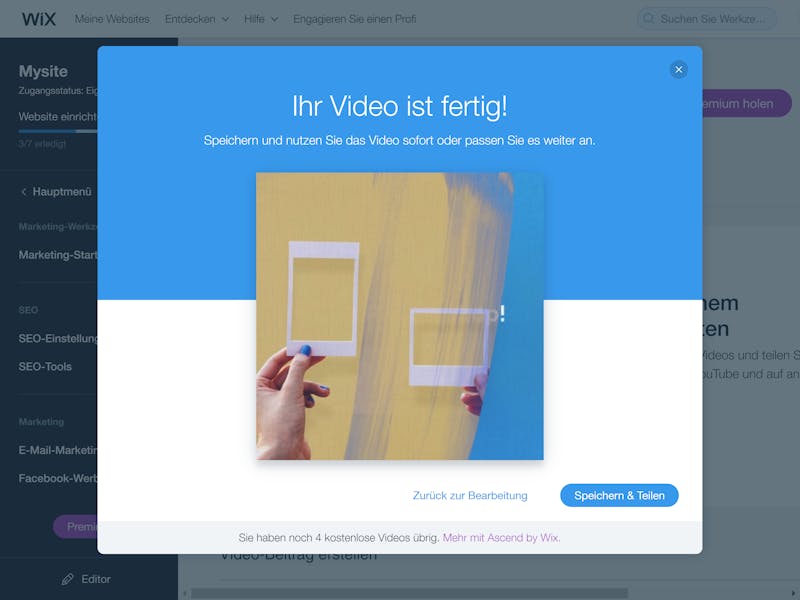
Task: Open Meine Websites
Action: tap(112, 19)
